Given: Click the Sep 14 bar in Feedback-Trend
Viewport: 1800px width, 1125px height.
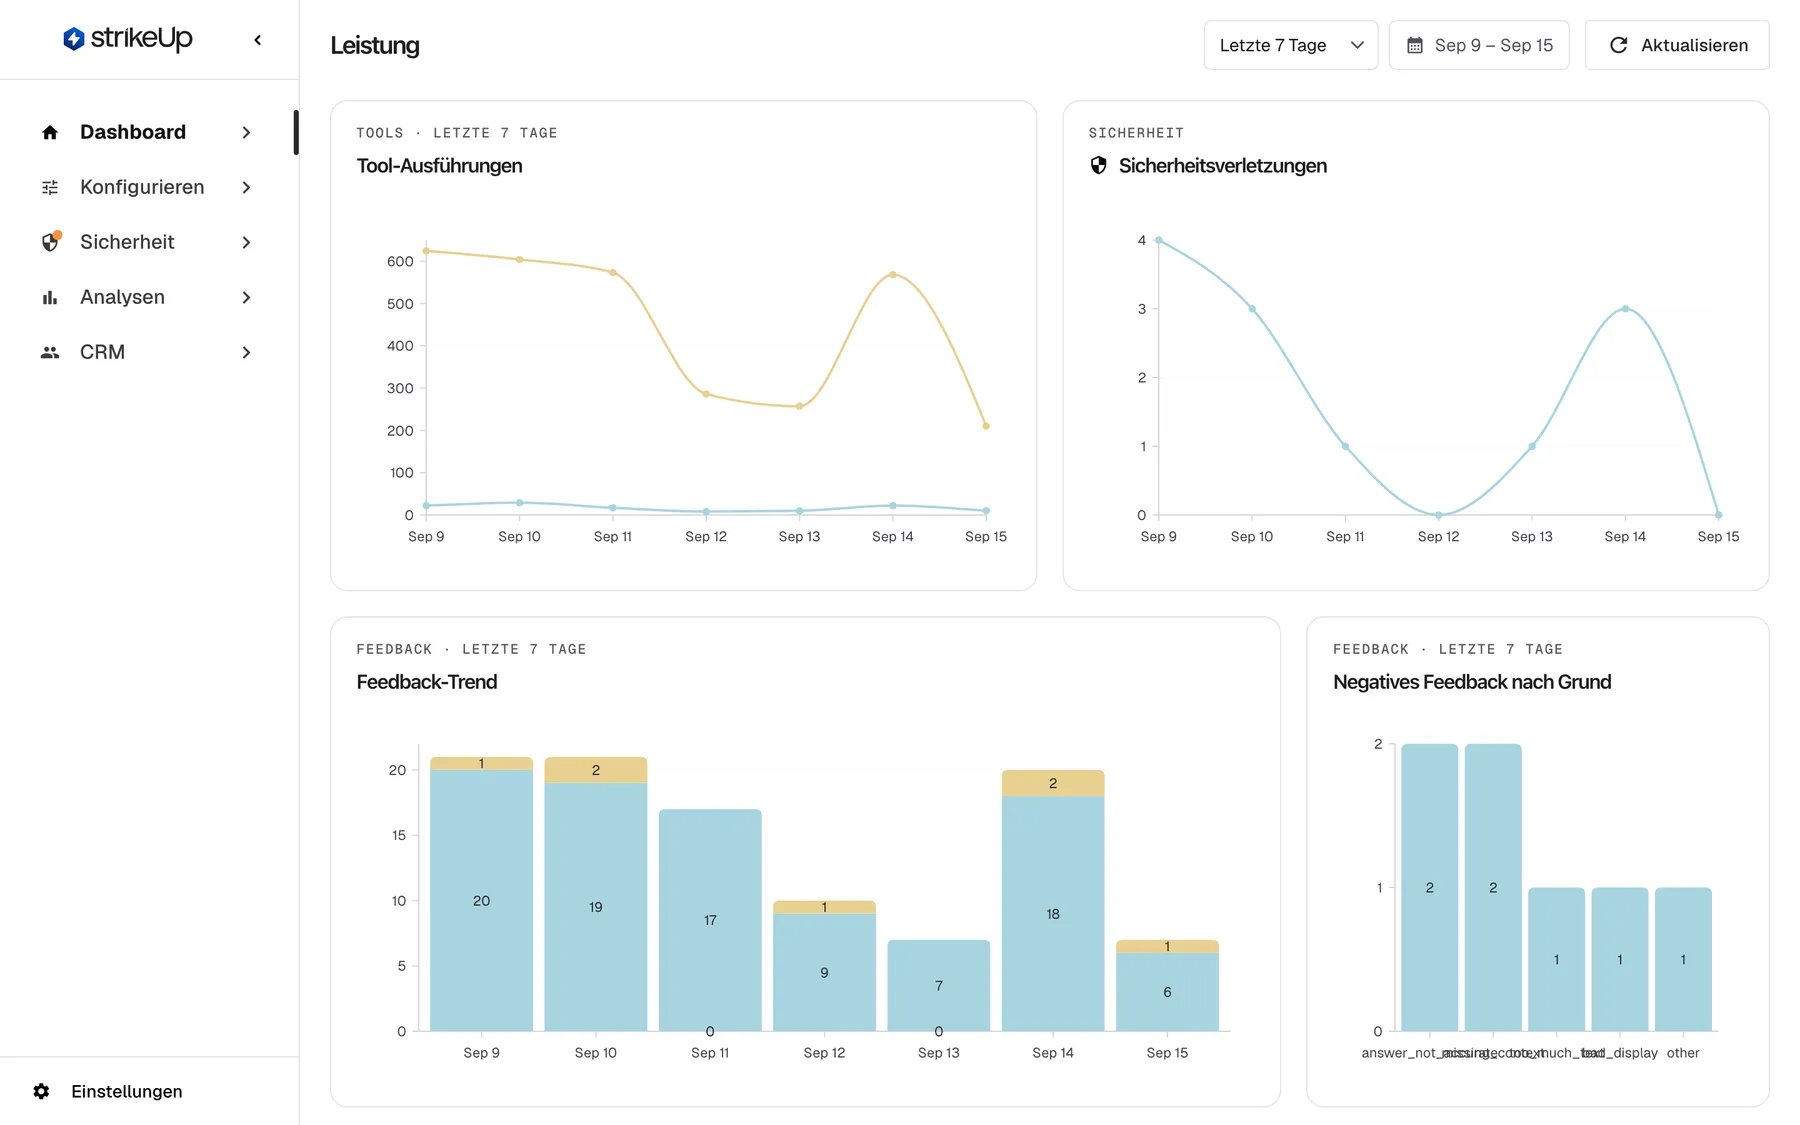Looking at the screenshot, I should point(1053,900).
